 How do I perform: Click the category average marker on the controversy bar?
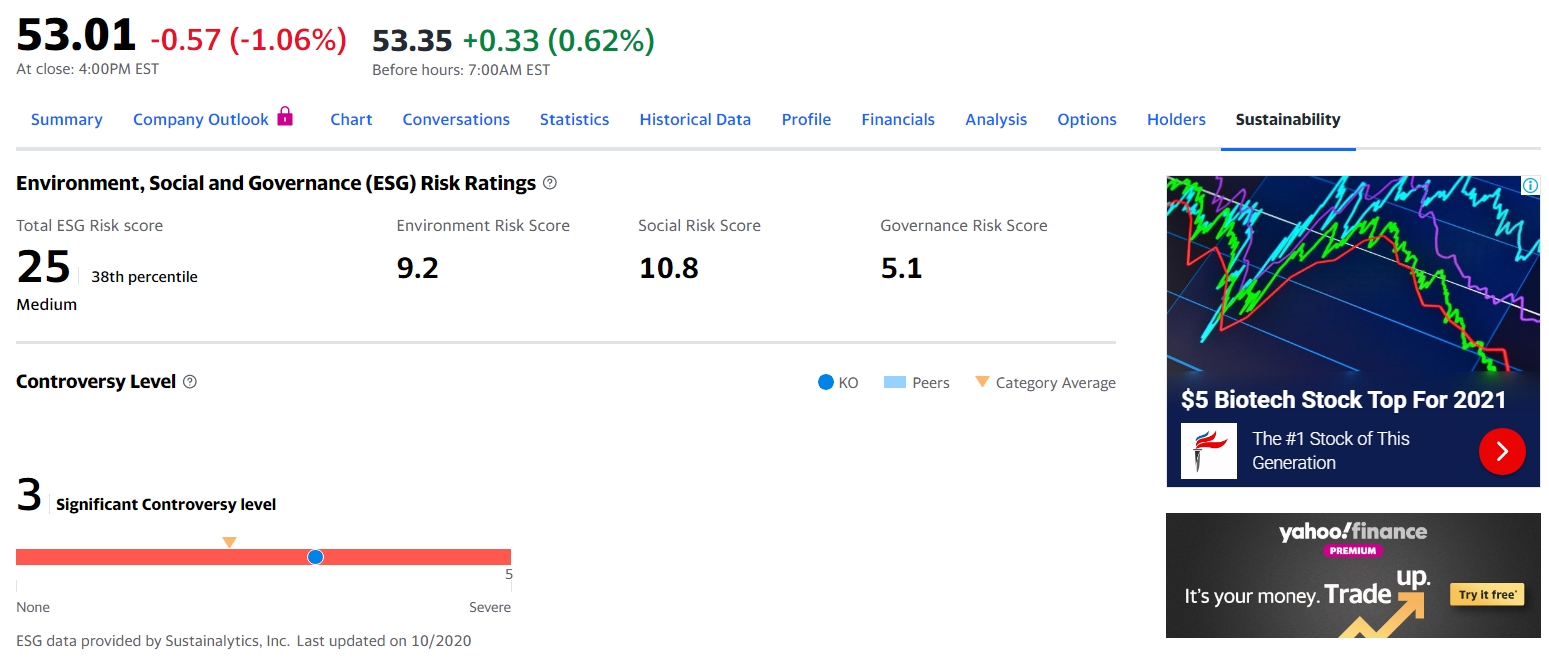[229, 542]
